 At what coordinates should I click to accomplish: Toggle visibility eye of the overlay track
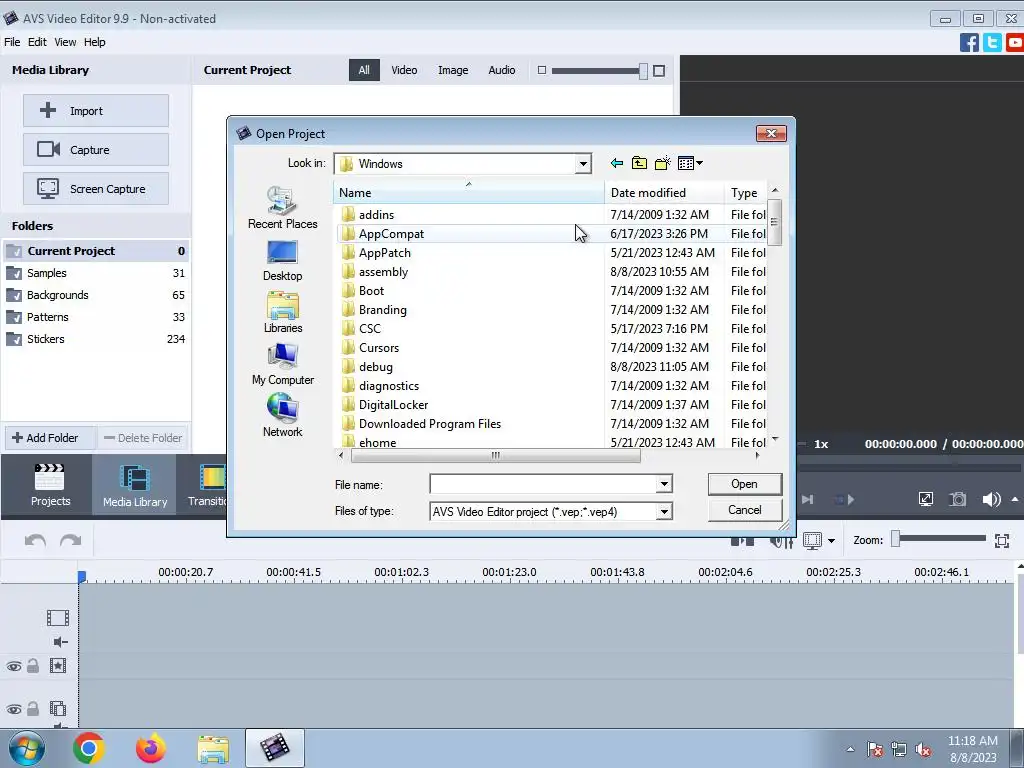click(x=14, y=709)
